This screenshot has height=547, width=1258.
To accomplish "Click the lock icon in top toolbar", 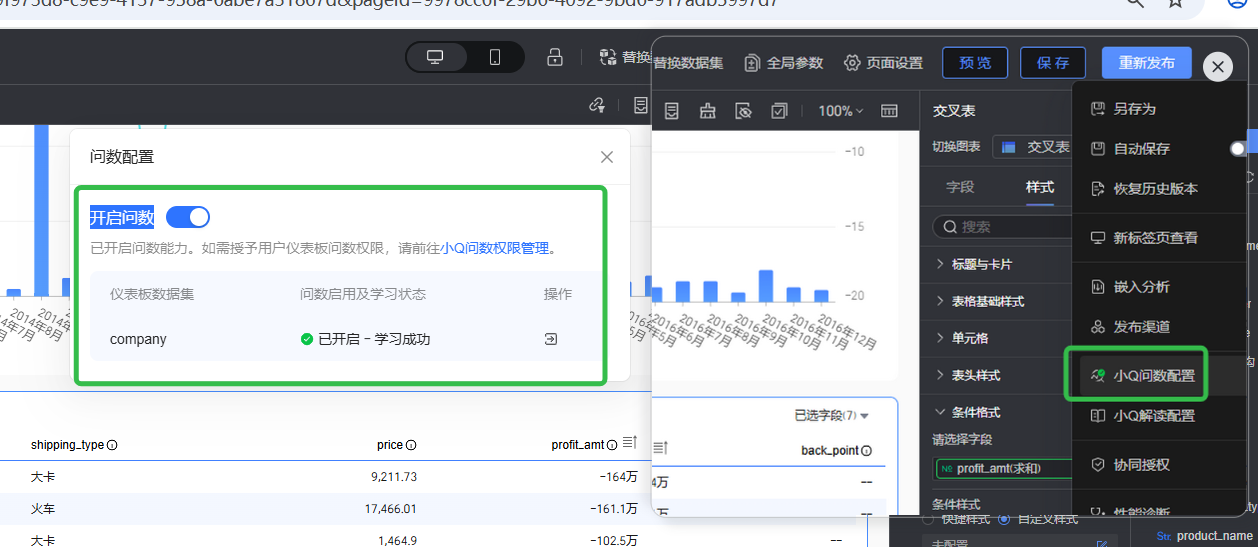I will point(555,57).
